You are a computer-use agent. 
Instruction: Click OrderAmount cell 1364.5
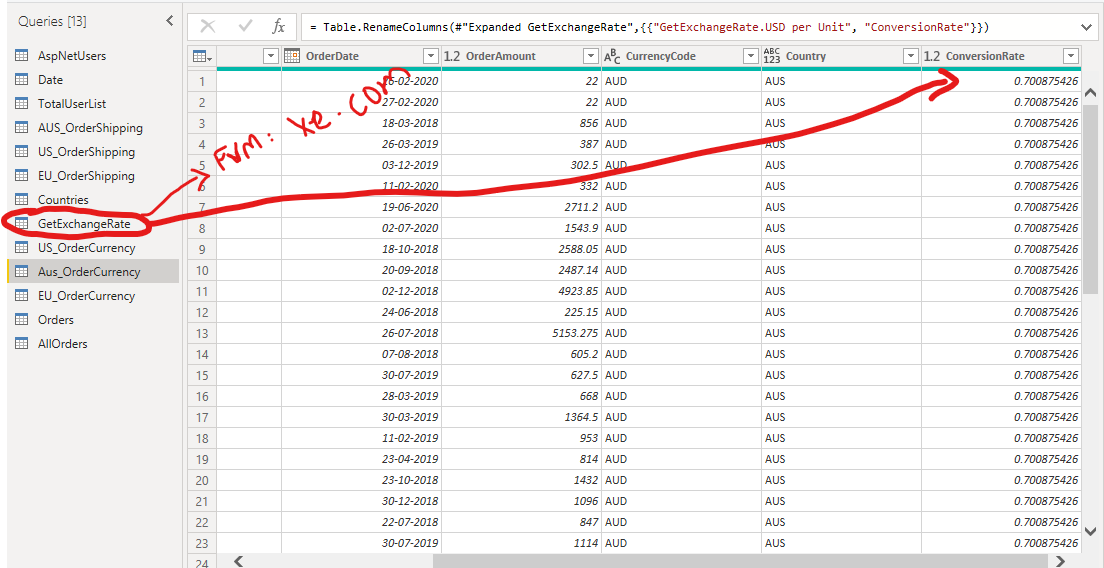coord(521,417)
